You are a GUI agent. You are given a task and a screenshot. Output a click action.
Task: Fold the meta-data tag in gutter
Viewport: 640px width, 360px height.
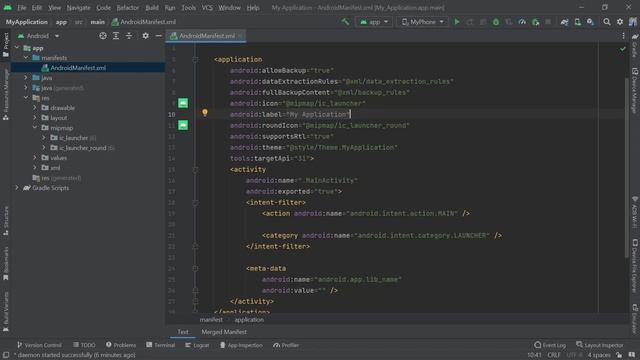(195, 268)
